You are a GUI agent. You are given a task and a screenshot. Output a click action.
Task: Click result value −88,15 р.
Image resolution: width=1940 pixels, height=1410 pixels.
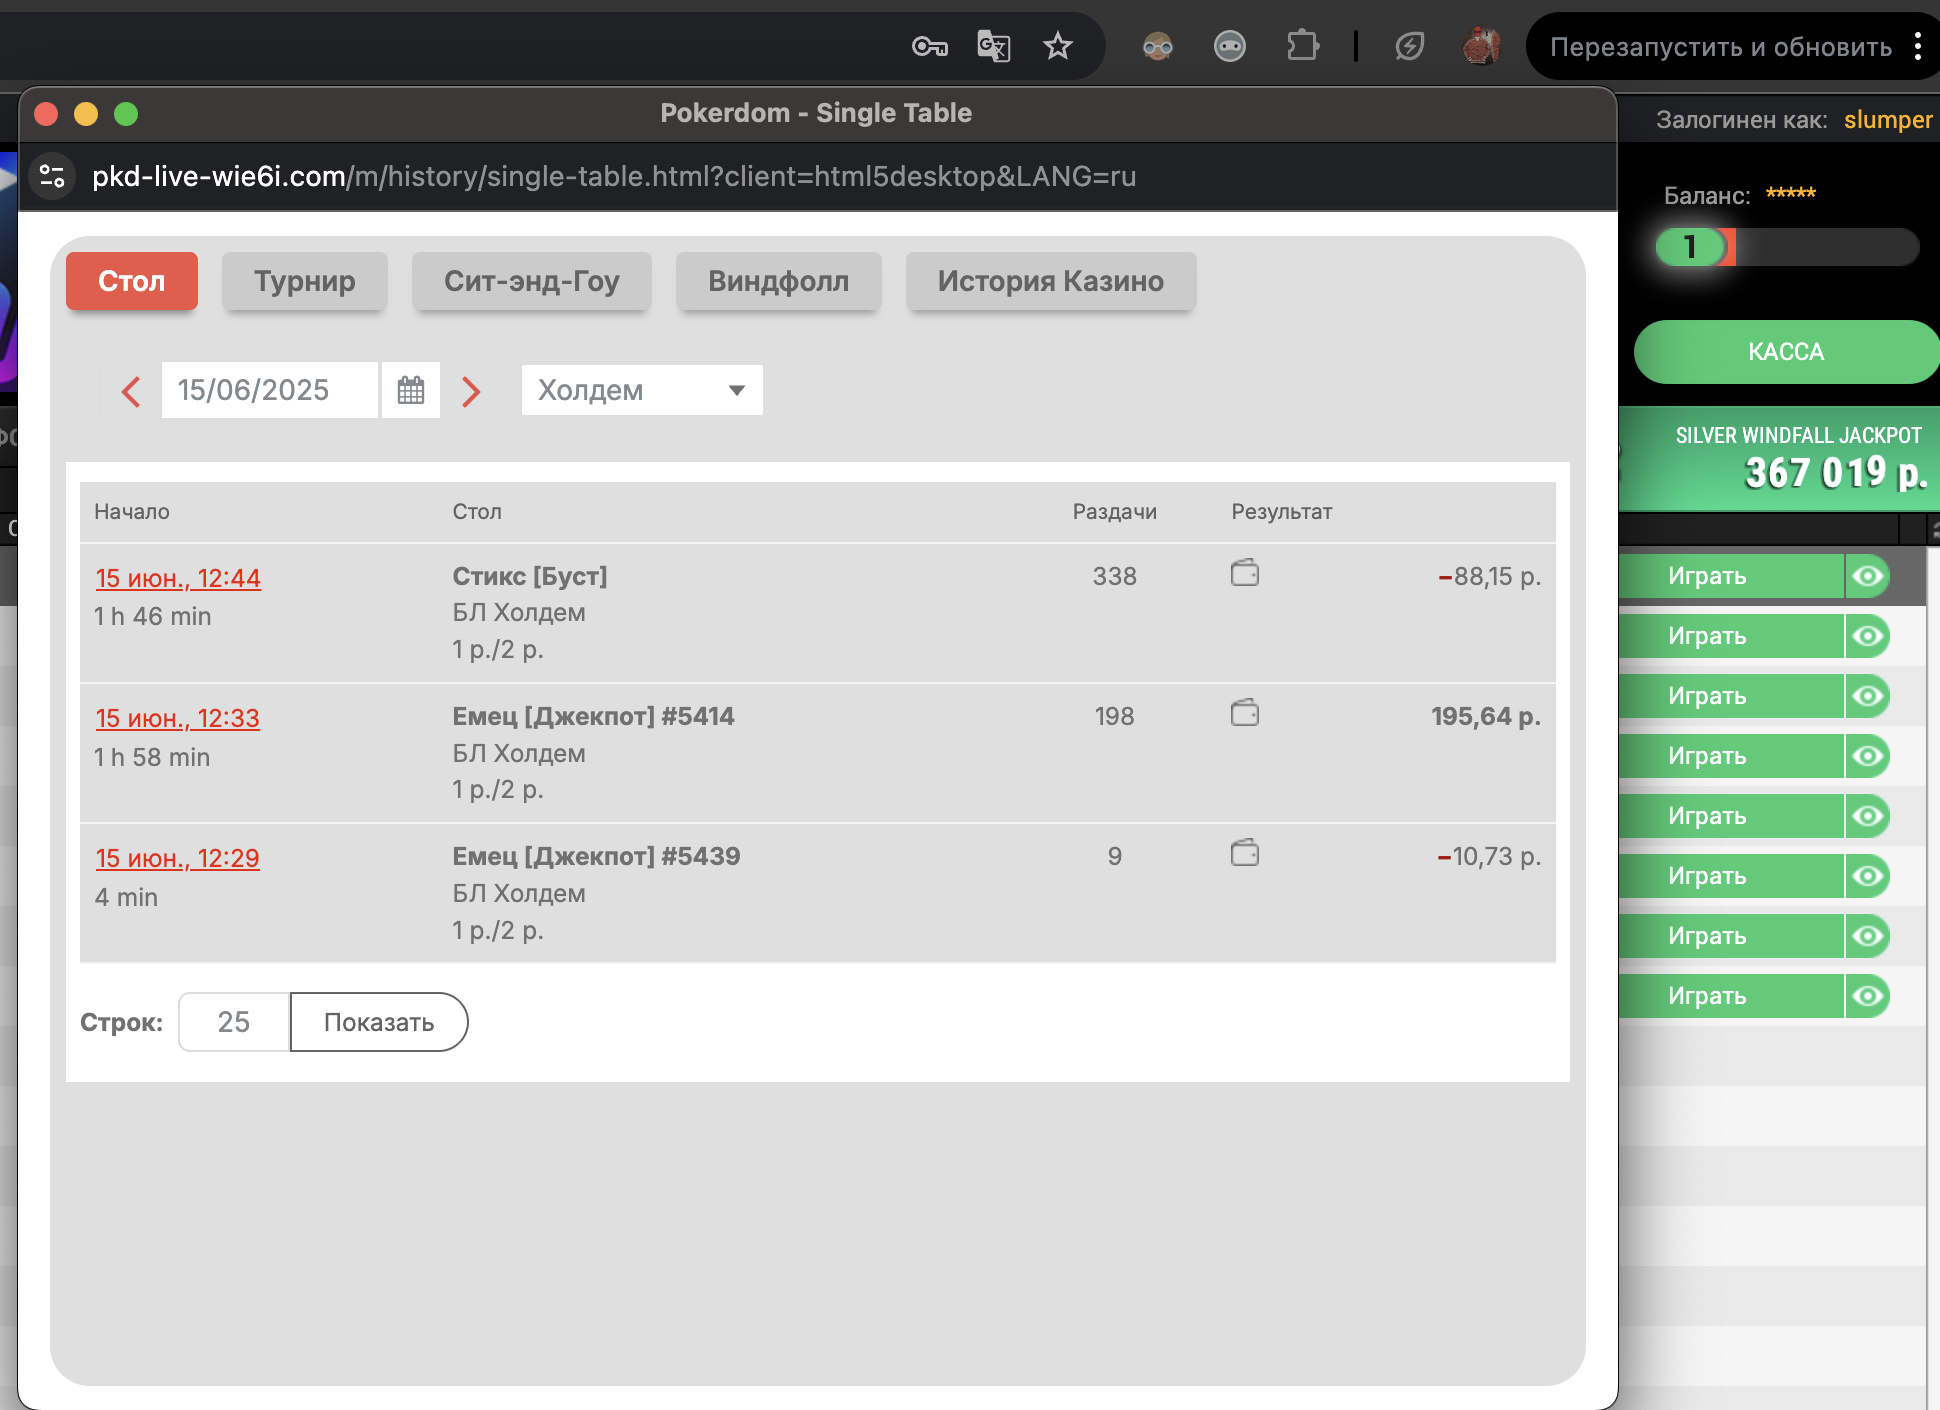tap(1489, 577)
